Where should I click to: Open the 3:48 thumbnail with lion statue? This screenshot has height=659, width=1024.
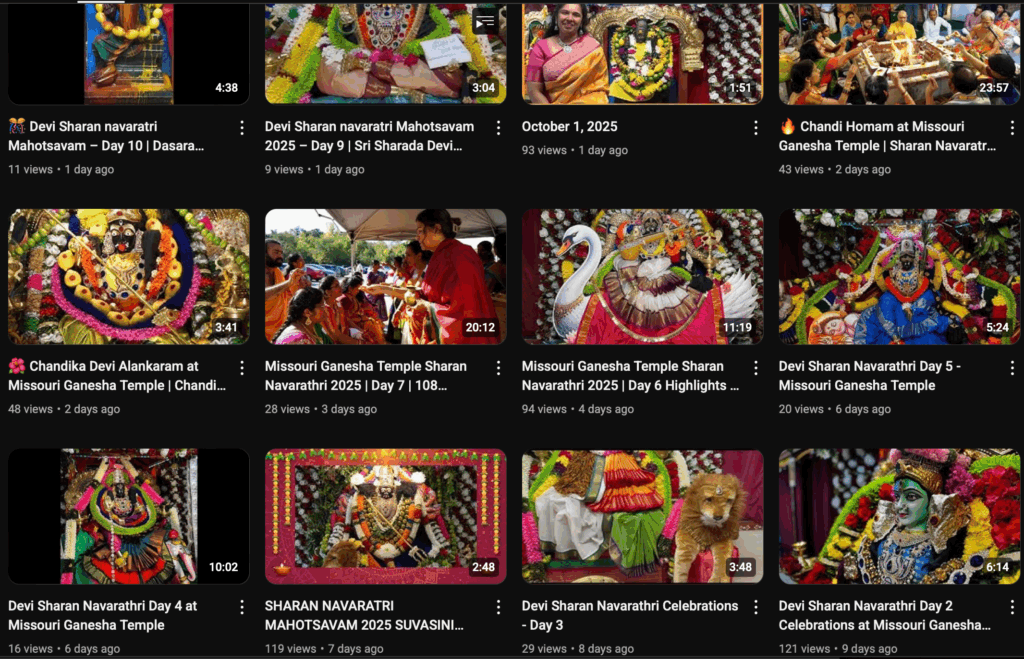[x=642, y=515]
